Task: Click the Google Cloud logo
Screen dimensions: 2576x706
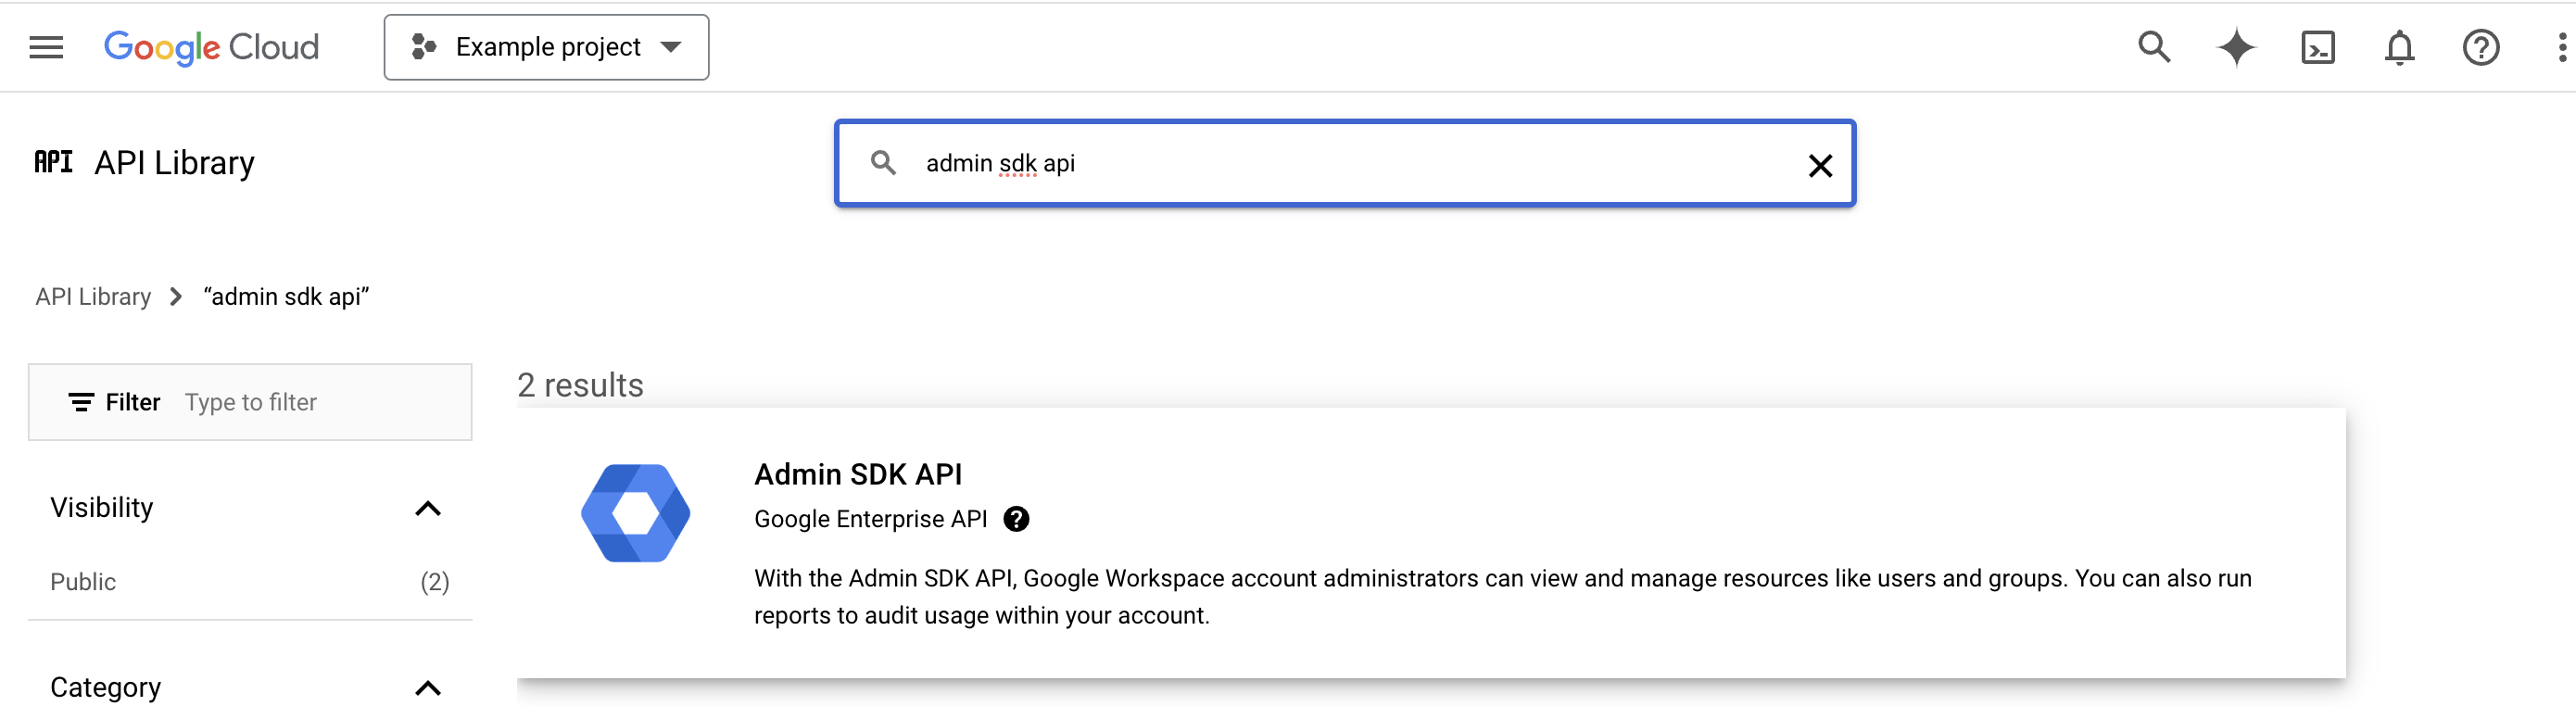Action: pos(211,47)
